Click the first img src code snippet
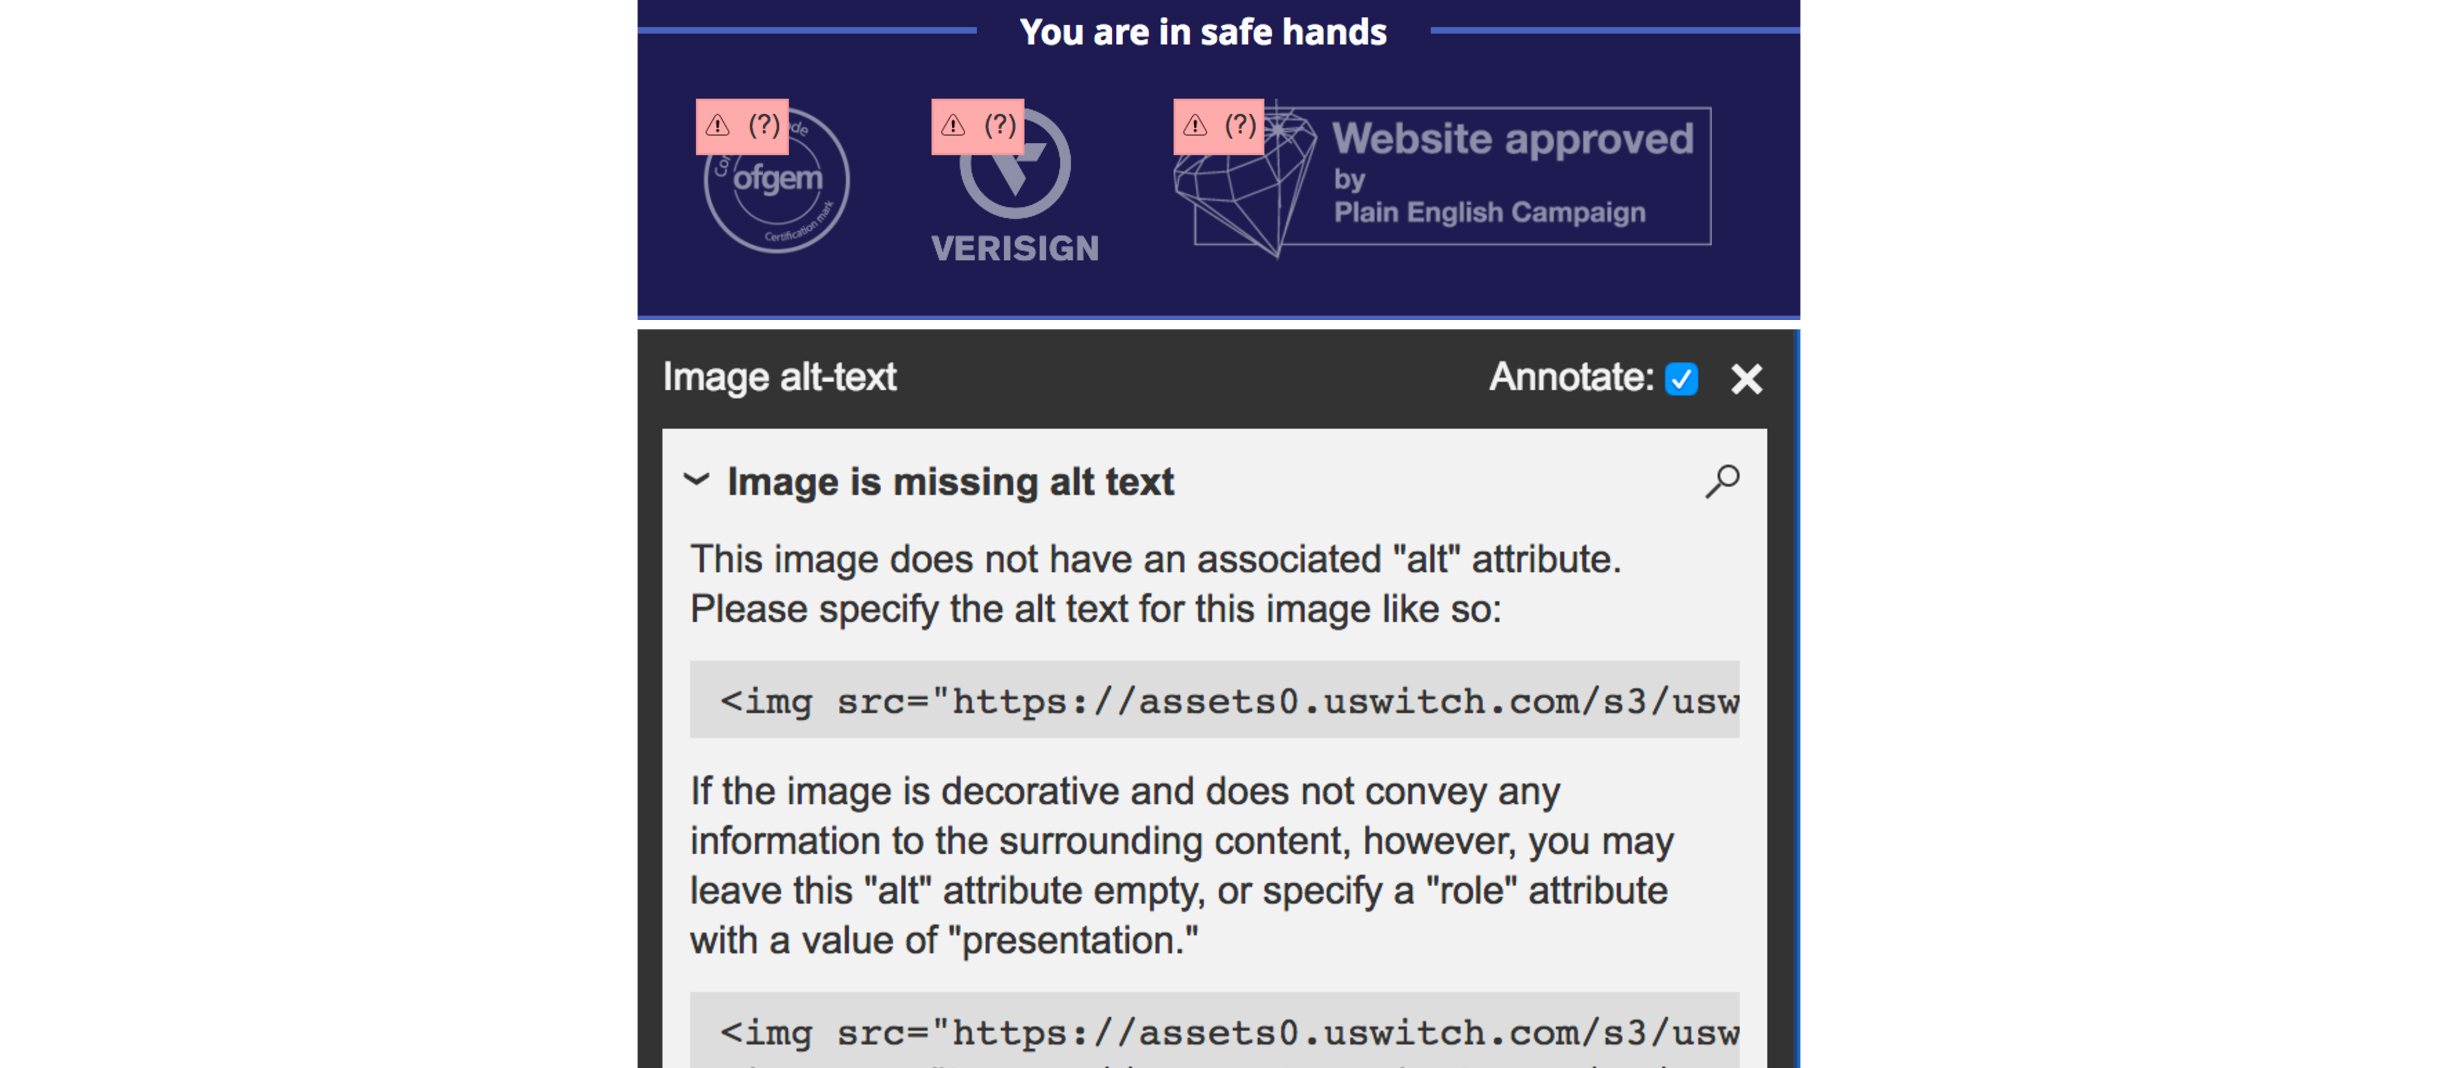The width and height of the screenshot is (2438, 1068). click(1214, 700)
